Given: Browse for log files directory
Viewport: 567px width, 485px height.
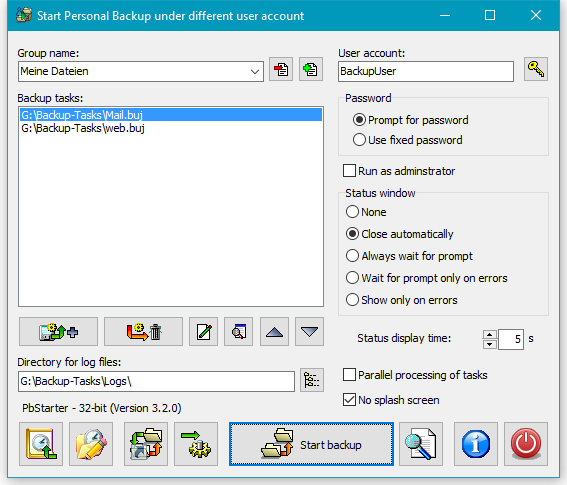Looking at the screenshot, I should point(312,380).
